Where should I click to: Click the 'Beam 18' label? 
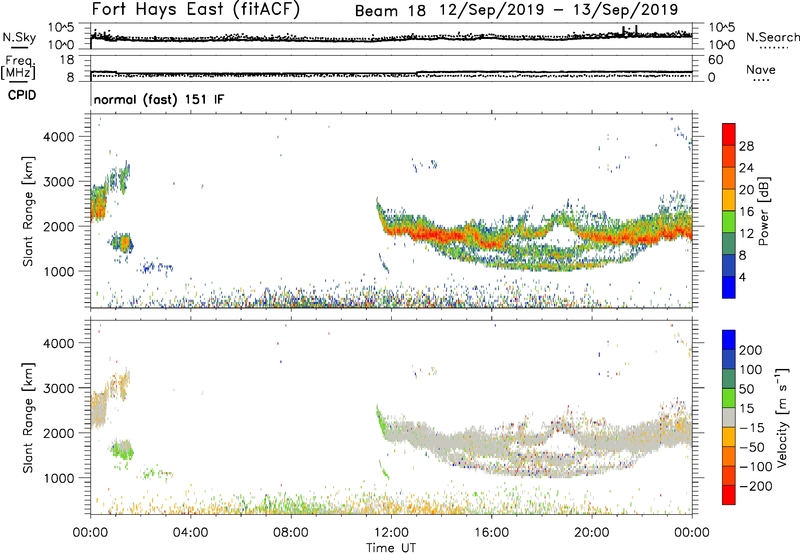[x=390, y=11]
